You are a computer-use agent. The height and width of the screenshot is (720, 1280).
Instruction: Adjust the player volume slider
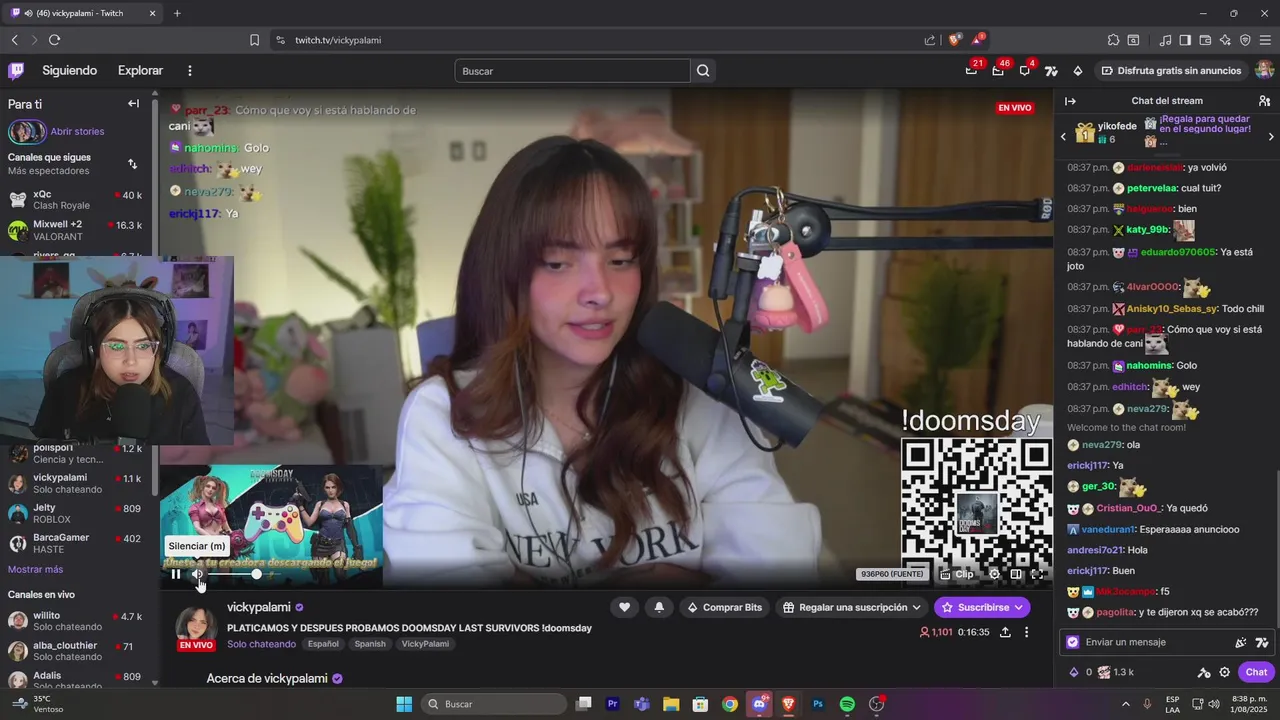246,574
